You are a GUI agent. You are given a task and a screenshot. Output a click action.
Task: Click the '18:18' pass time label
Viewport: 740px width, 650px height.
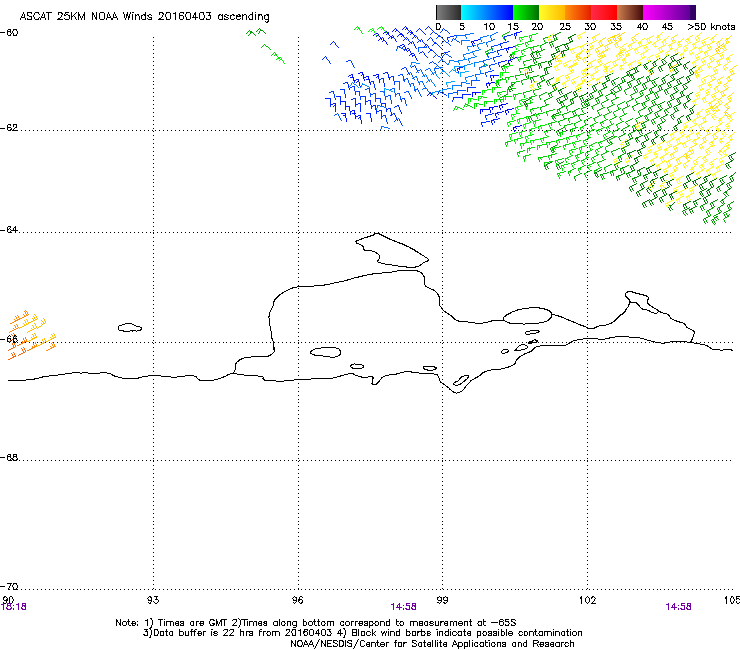(x=14, y=607)
